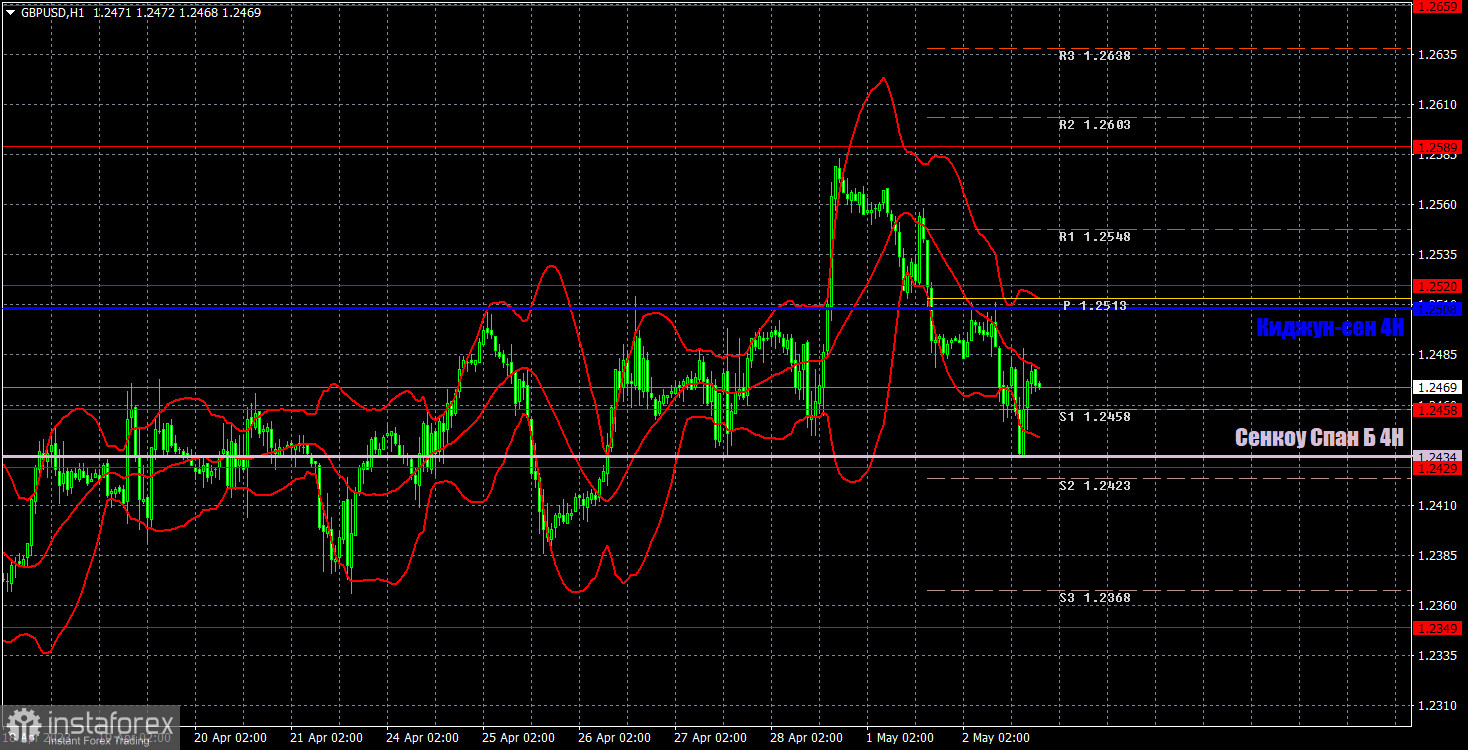Select the blue Kijun-sen 4H line label
The height and width of the screenshot is (750, 1468).
pos(1330,327)
